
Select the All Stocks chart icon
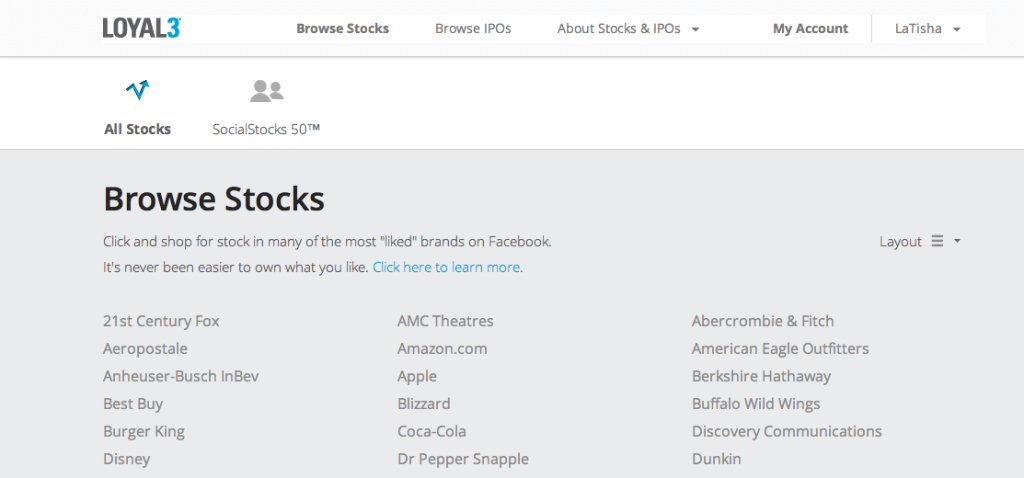click(x=137, y=90)
